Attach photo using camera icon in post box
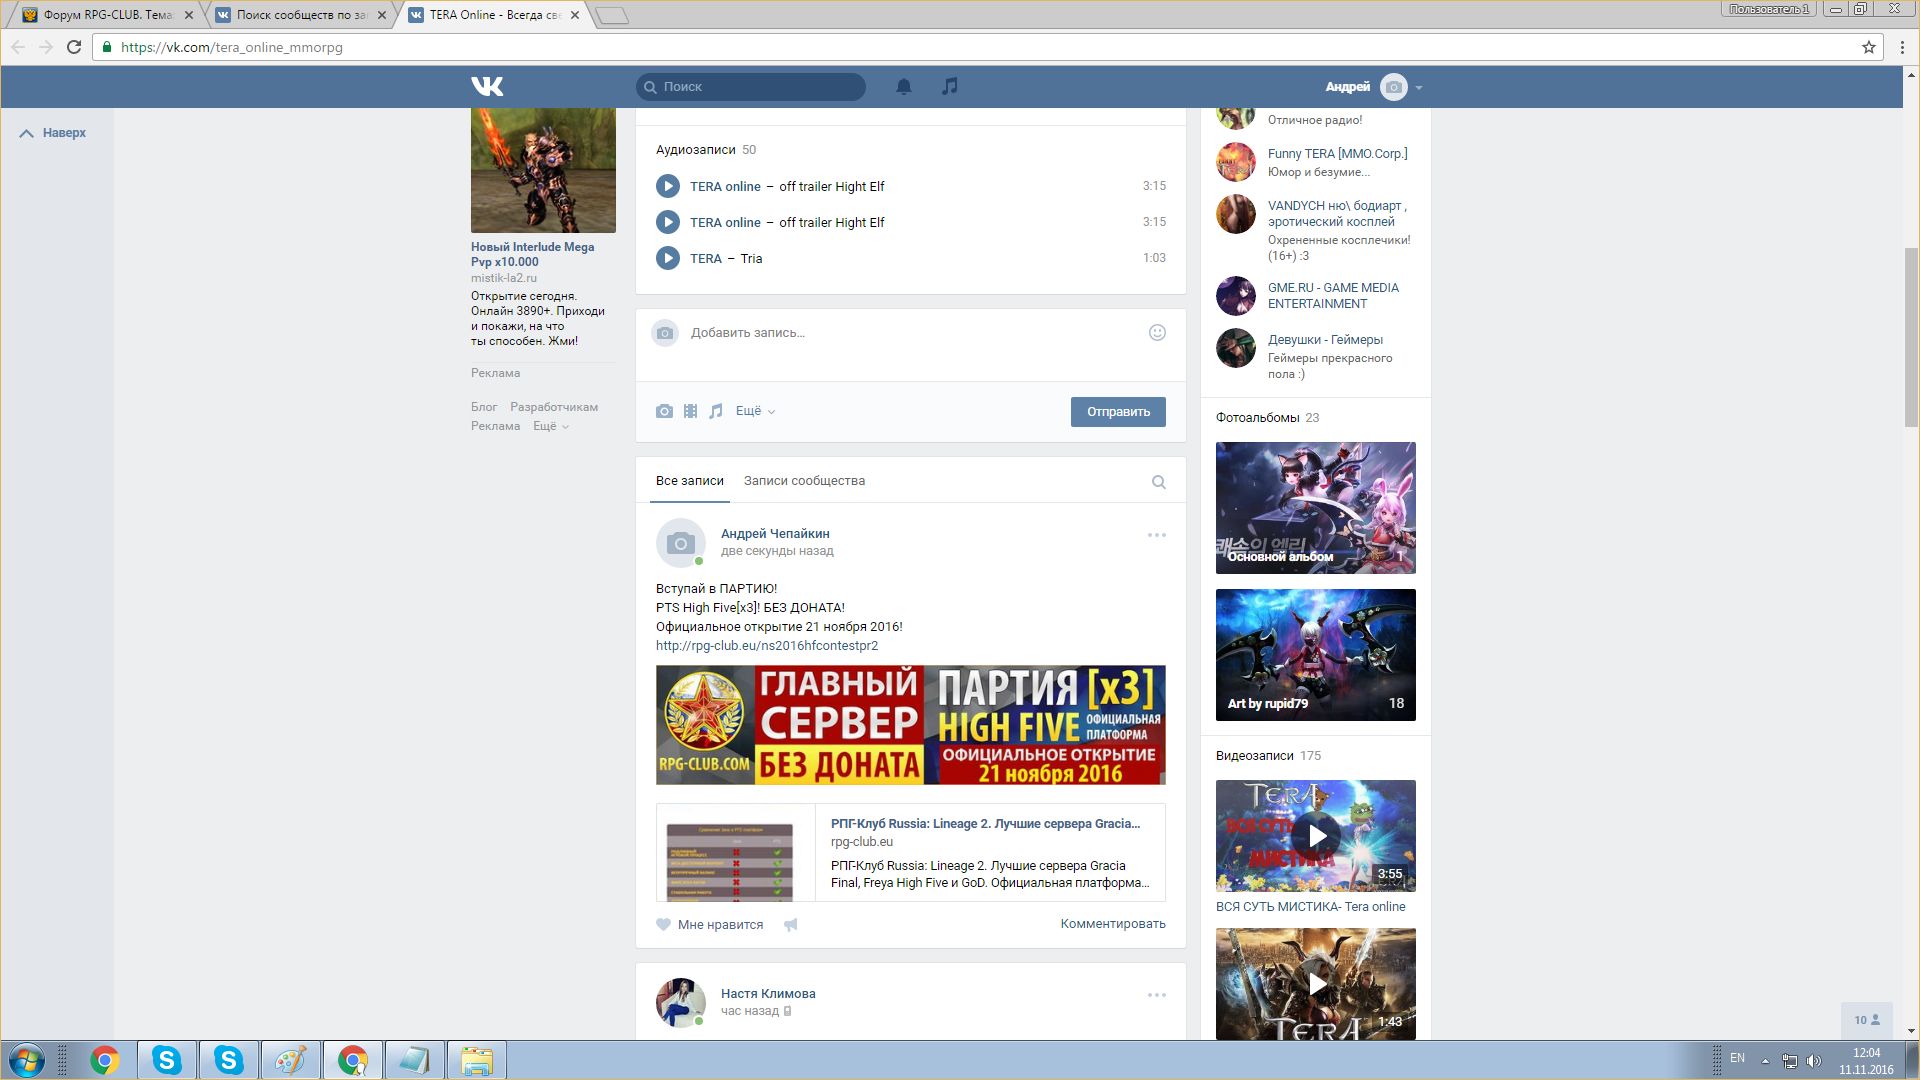 [664, 411]
